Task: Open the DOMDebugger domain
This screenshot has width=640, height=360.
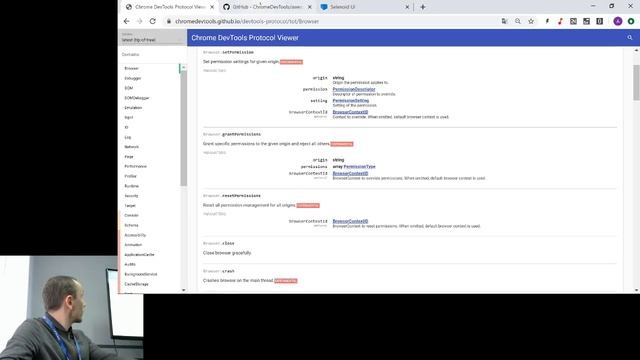Action: click(137, 98)
